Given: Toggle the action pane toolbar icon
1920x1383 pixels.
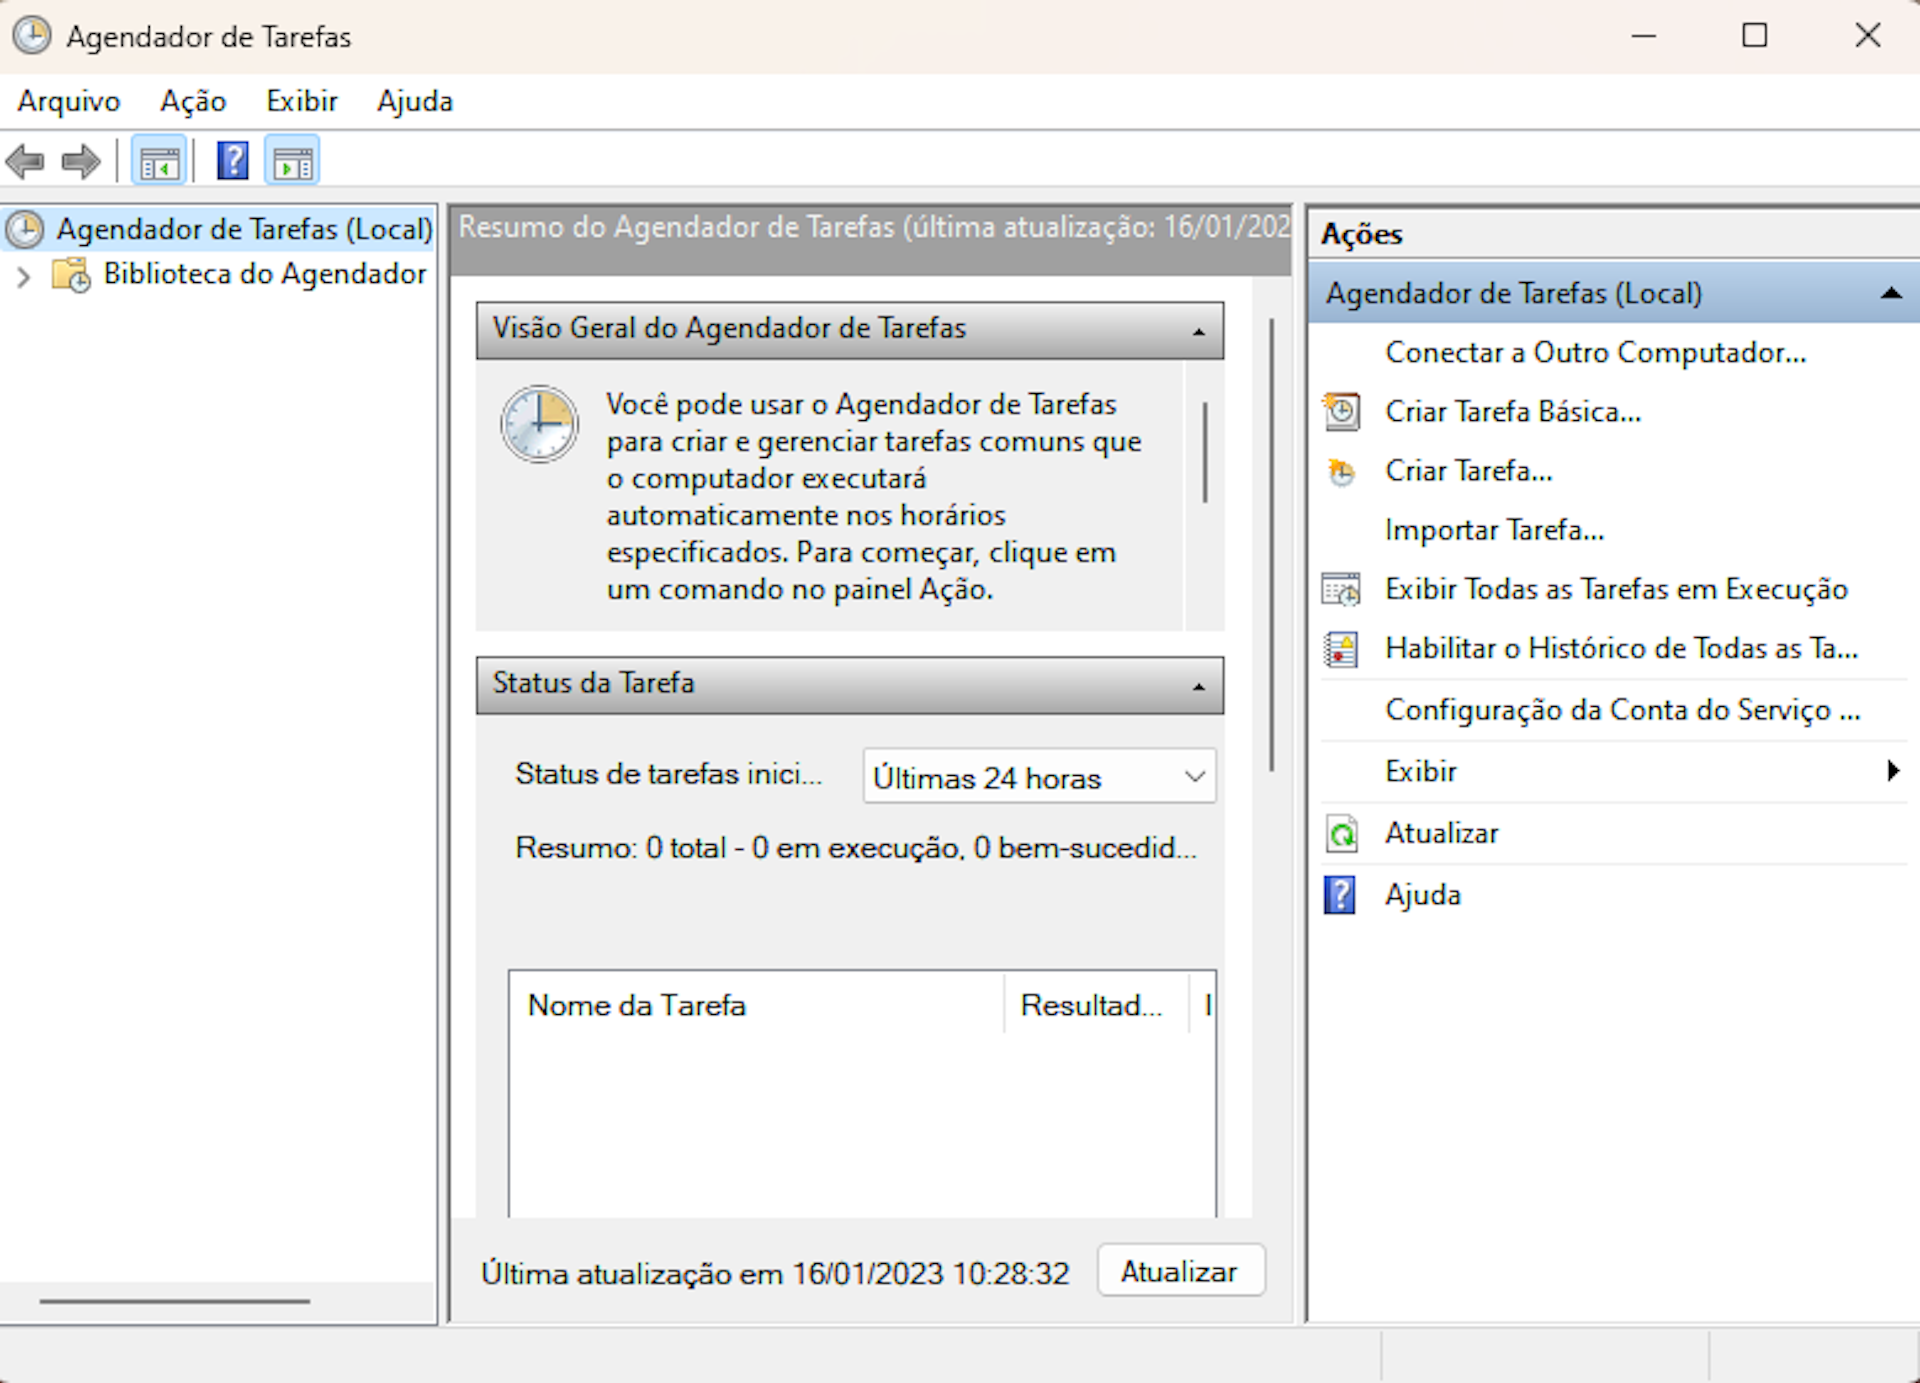Looking at the screenshot, I should pos(293,161).
